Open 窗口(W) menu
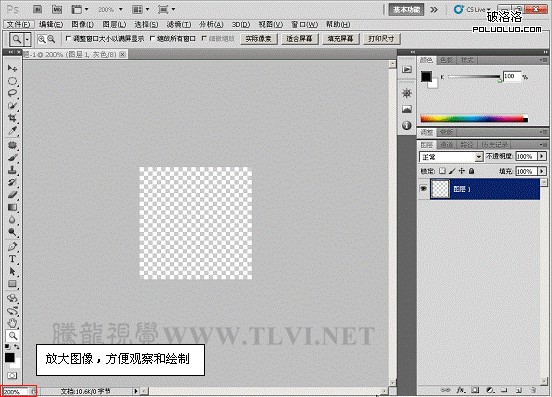 tap(304, 24)
